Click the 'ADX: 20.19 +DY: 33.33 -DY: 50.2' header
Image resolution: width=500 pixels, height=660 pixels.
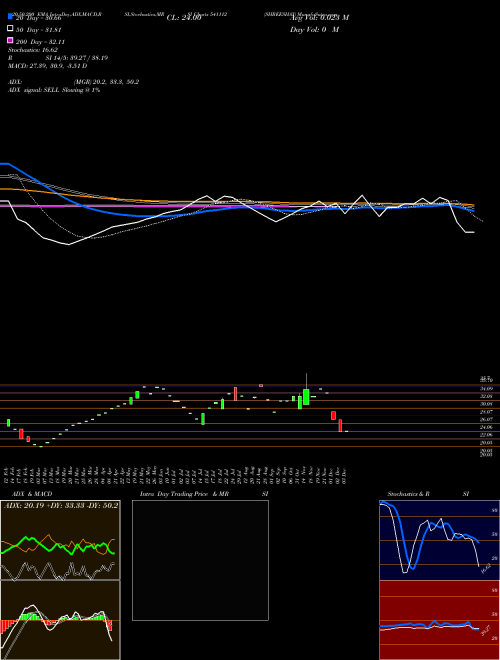point(61,505)
